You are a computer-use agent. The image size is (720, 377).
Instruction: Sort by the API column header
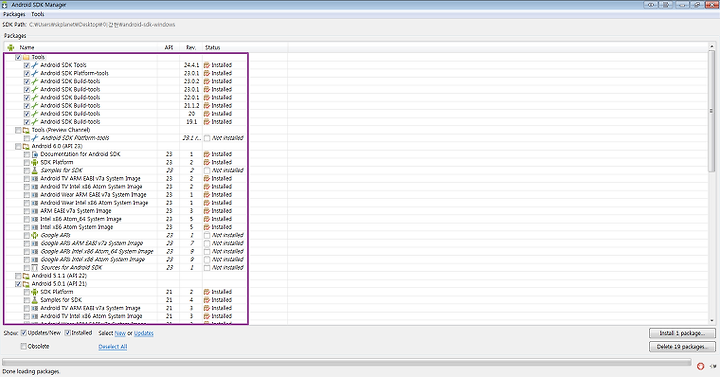pos(169,47)
